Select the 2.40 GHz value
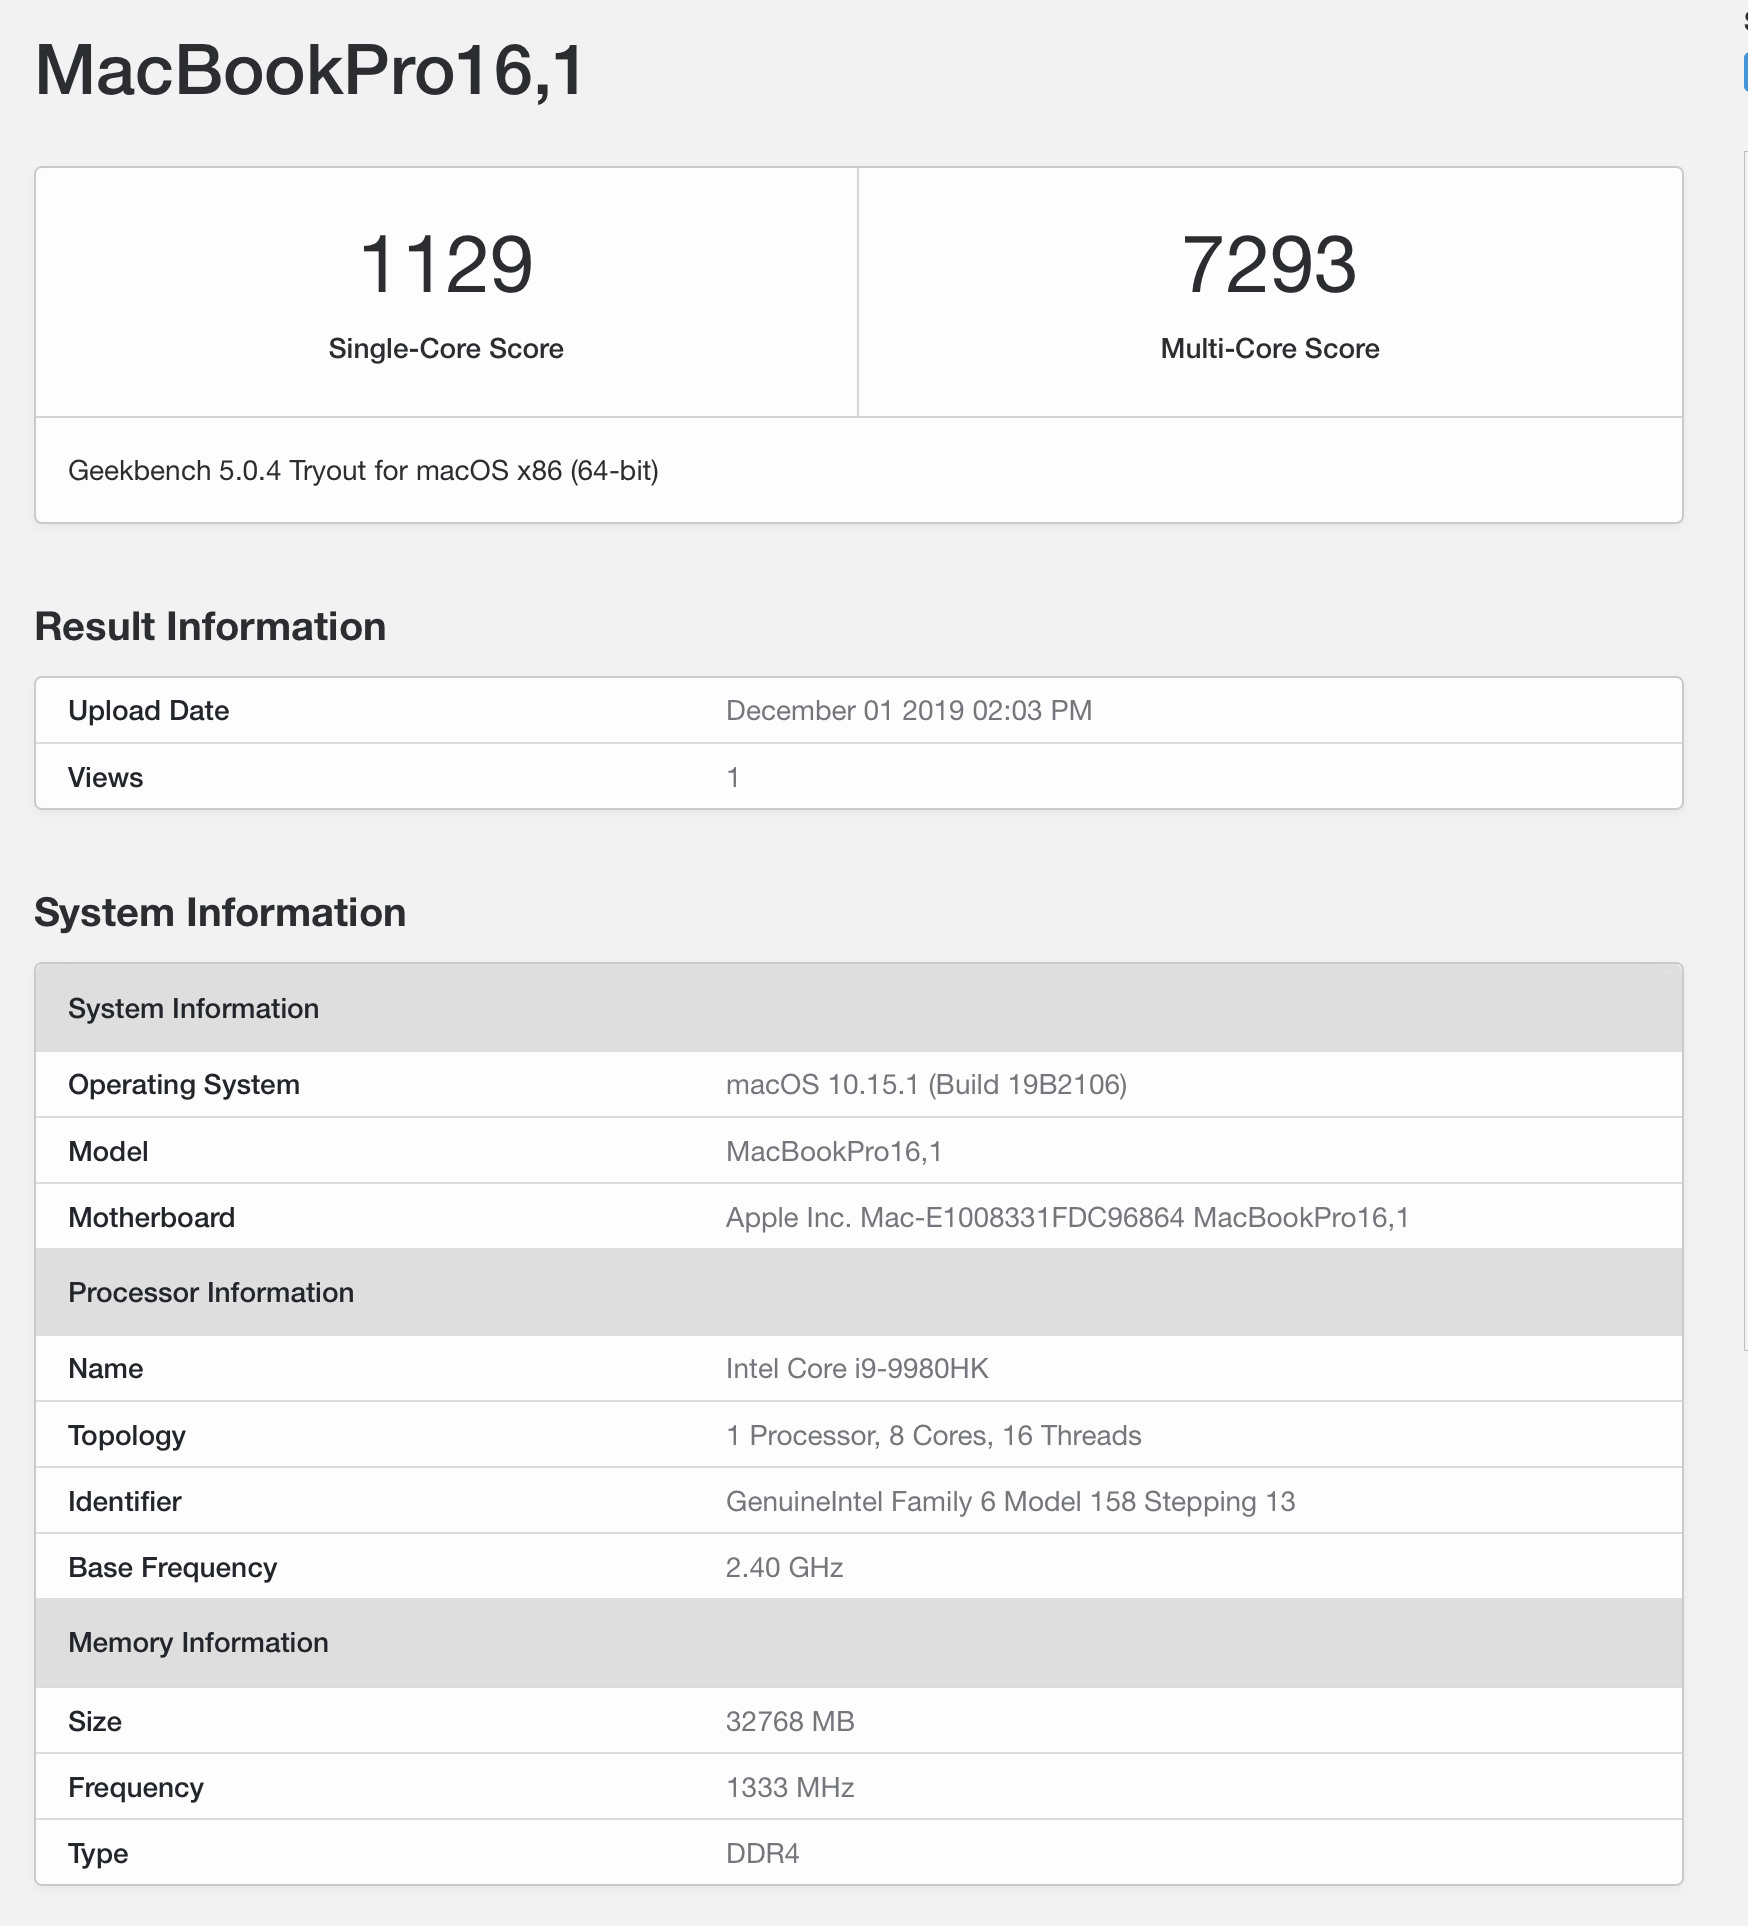This screenshot has height=1926, width=1748. [x=784, y=1567]
